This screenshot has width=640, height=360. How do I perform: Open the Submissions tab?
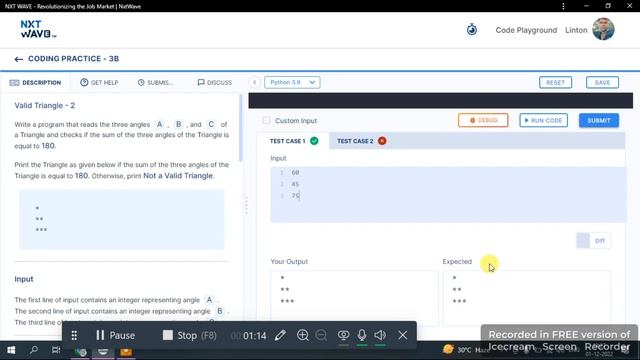pyautogui.click(x=155, y=82)
